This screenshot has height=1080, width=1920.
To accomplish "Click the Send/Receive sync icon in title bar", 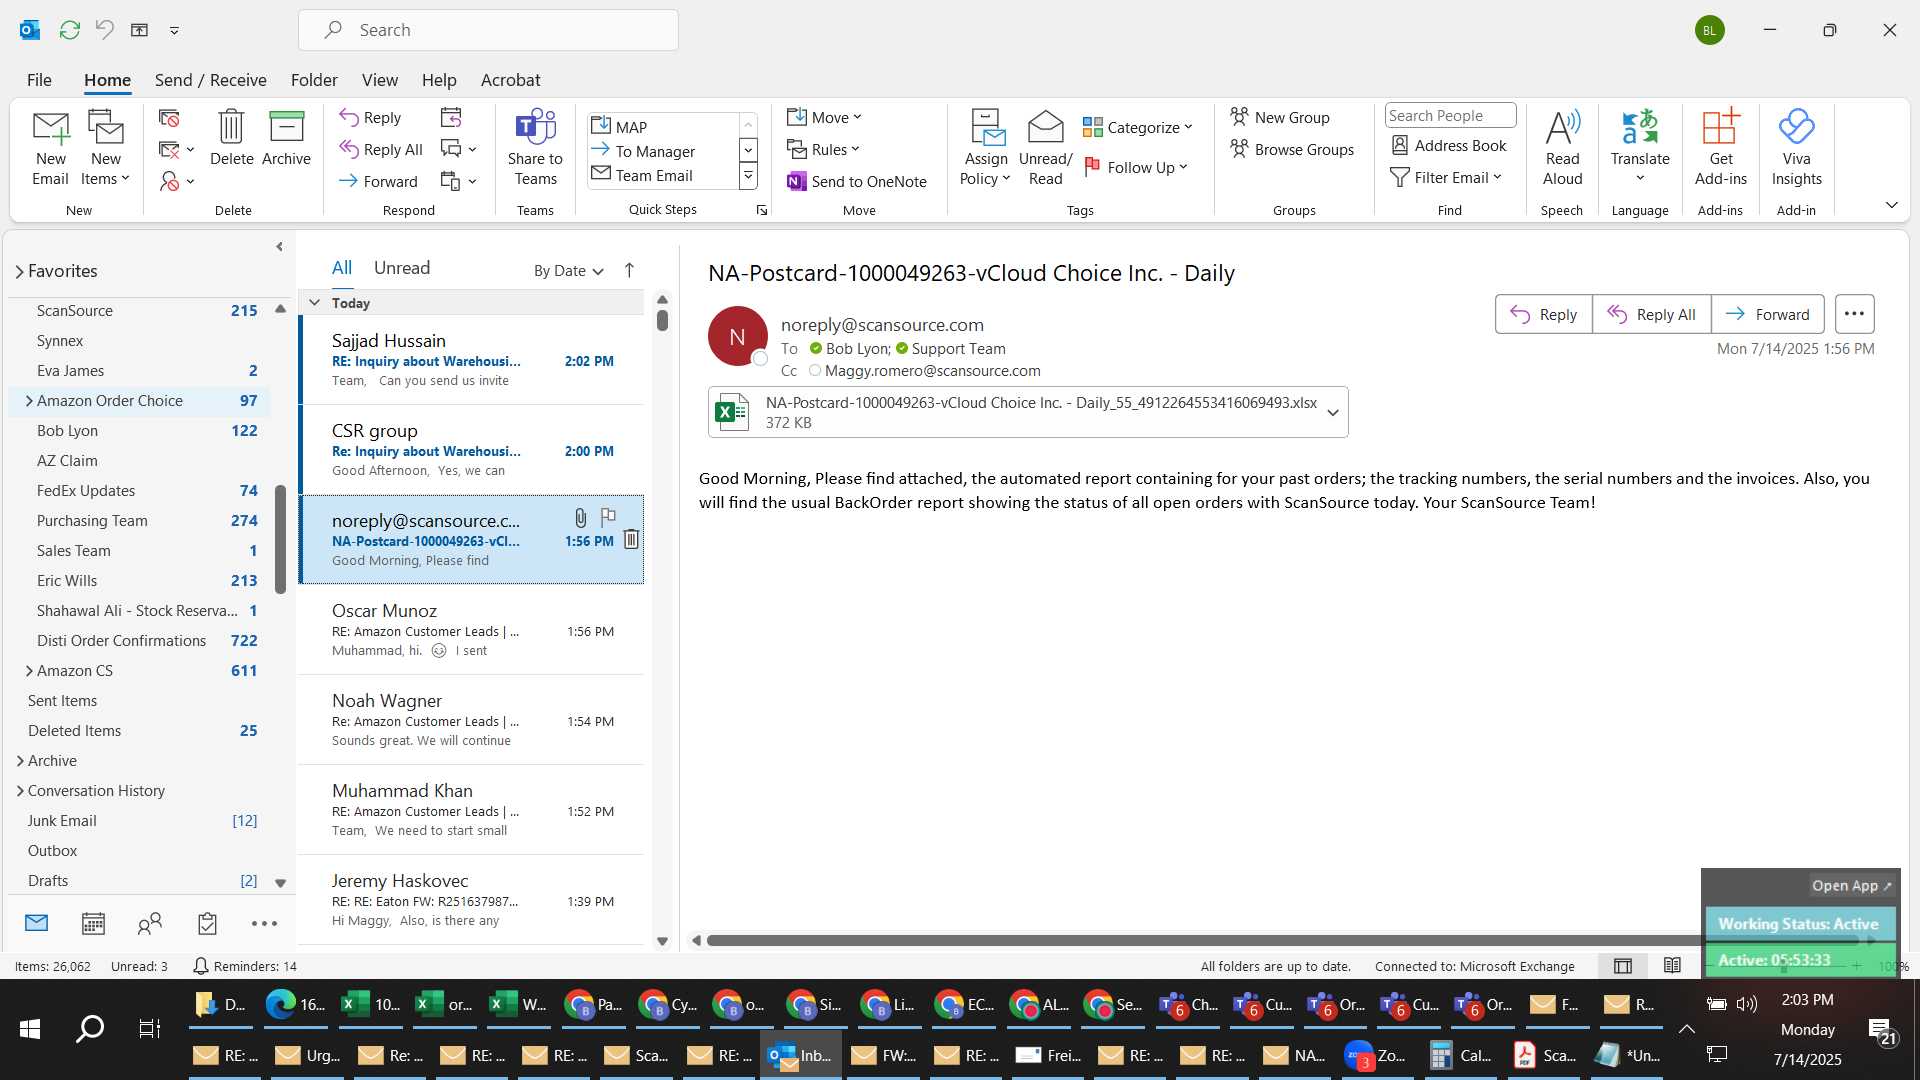I will [x=69, y=30].
